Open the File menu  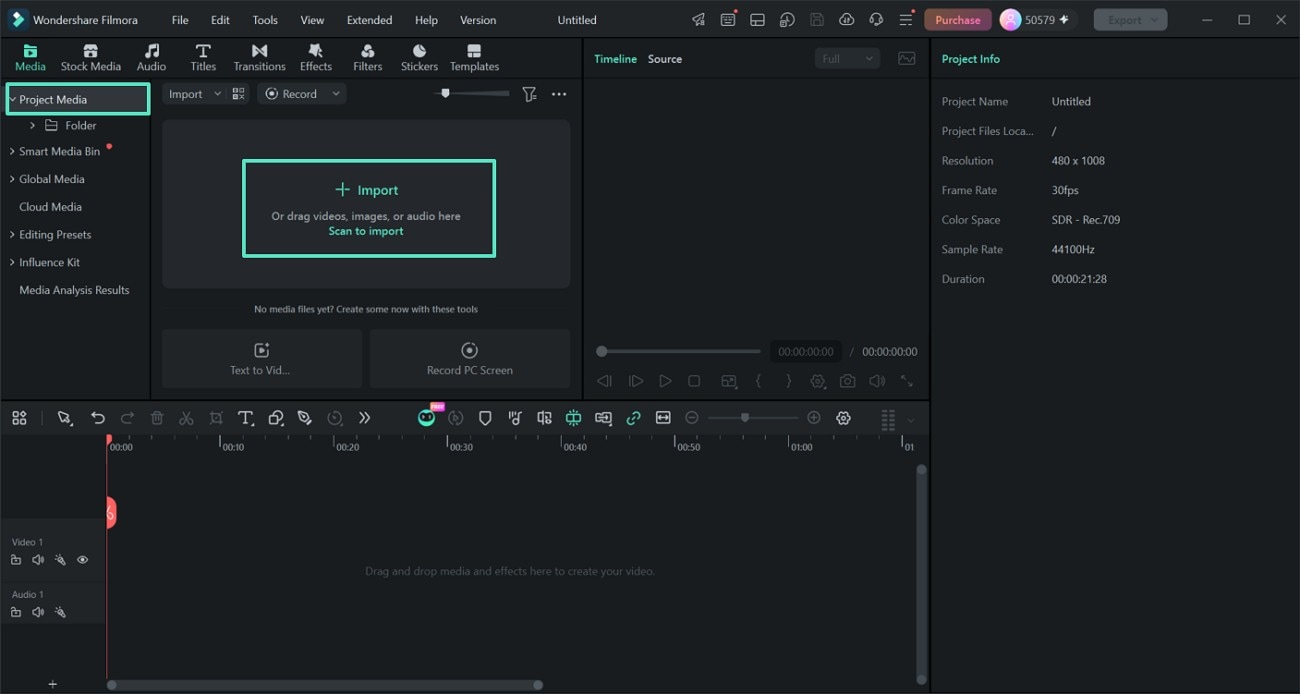coord(180,20)
